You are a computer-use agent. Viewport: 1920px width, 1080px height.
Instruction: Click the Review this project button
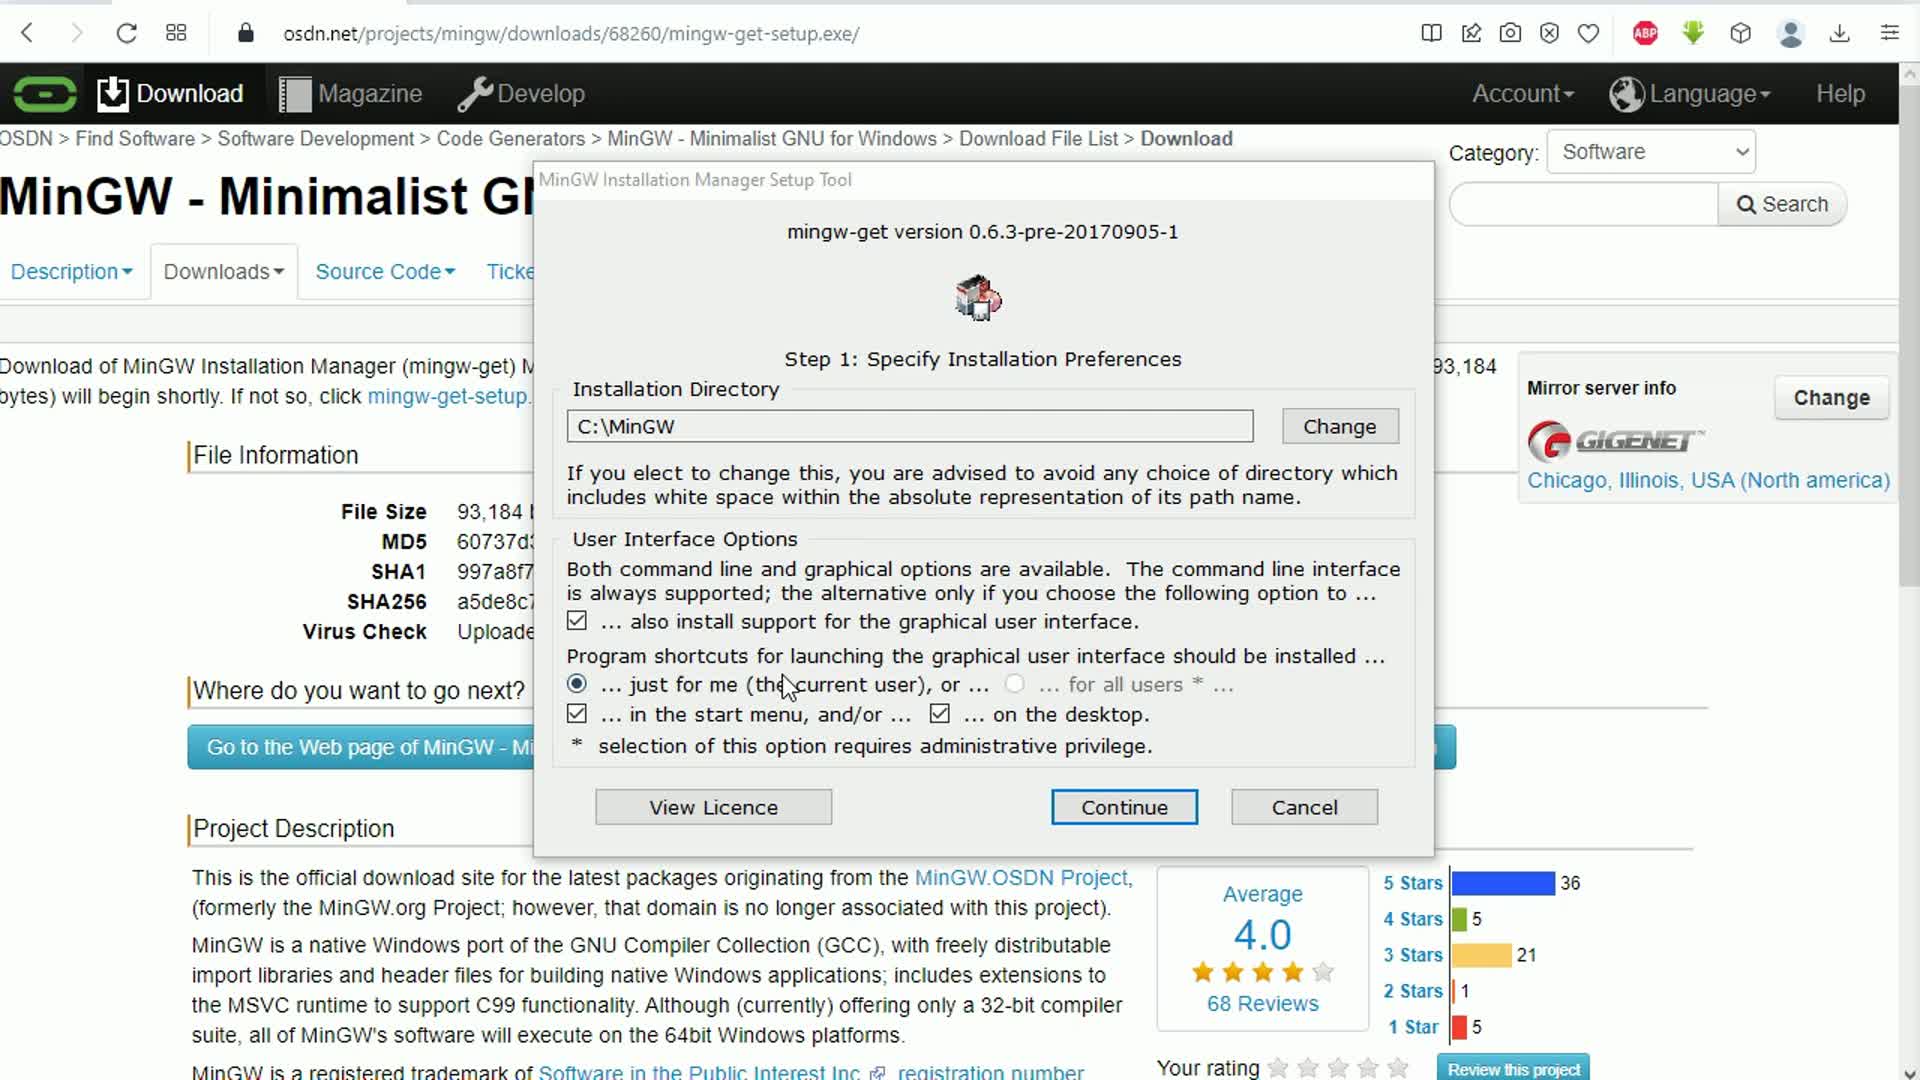pos(1513,1069)
